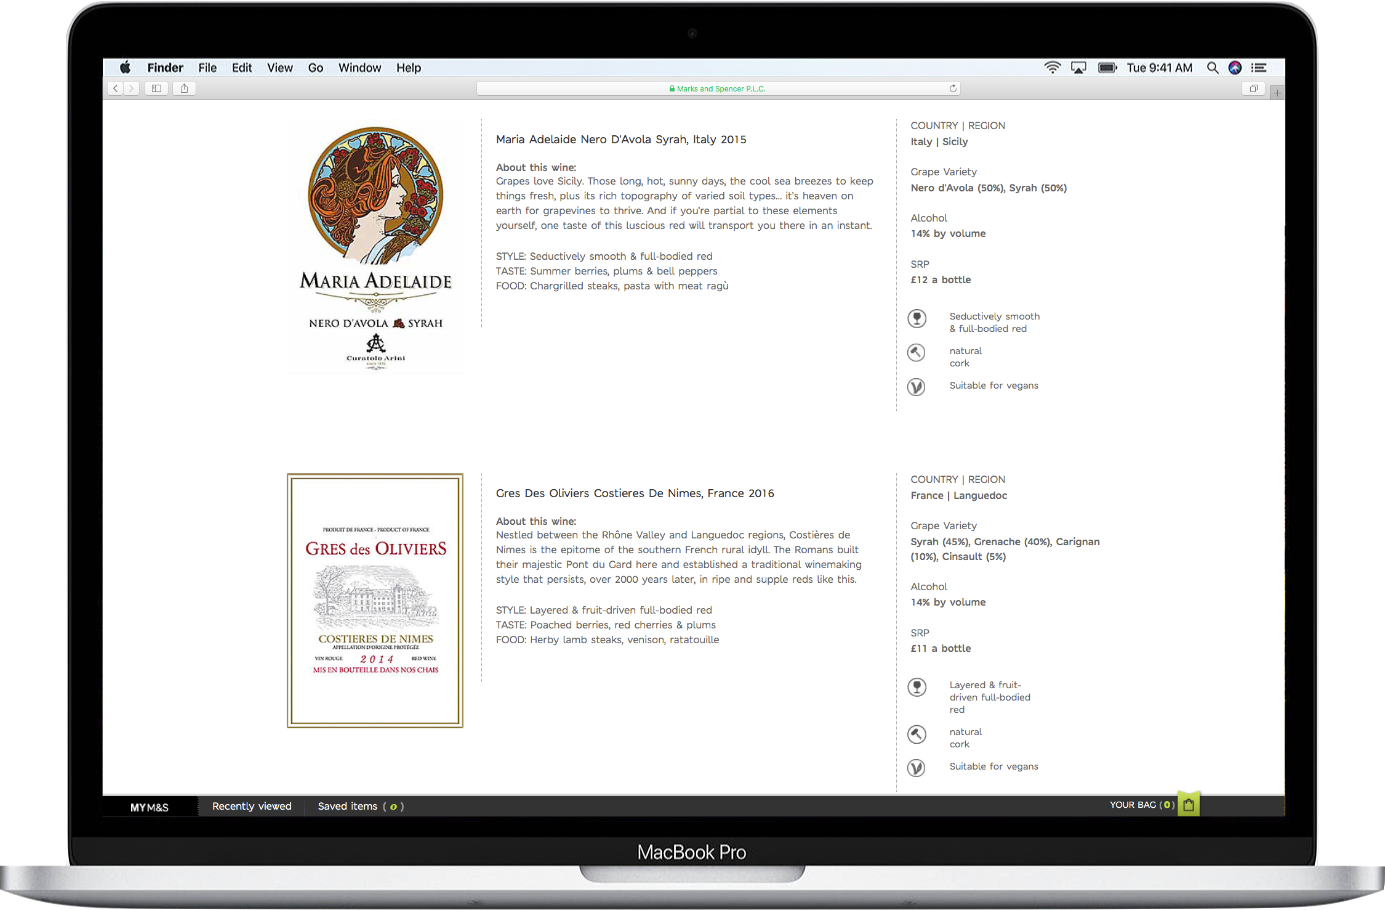Open Spotlight search magnifier
This screenshot has width=1385, height=910.
pyautogui.click(x=1212, y=68)
